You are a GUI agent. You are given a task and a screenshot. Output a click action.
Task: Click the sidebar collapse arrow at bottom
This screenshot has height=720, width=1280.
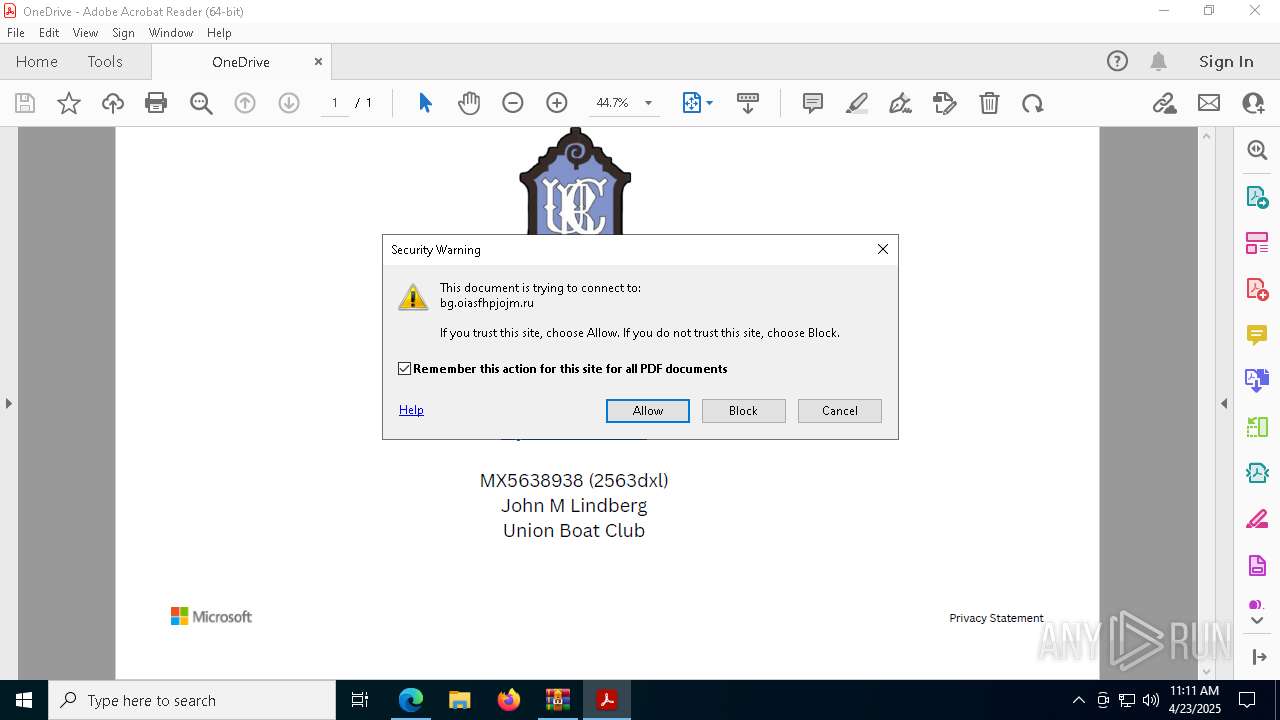click(1258, 657)
